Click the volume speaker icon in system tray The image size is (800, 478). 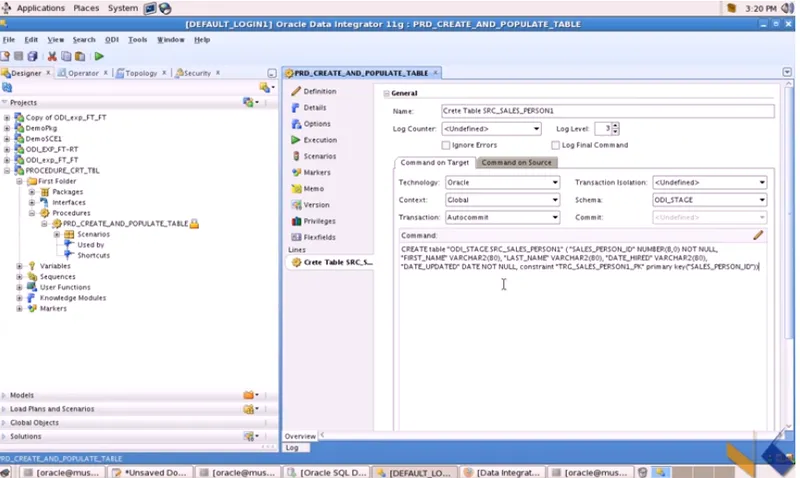tap(787, 8)
